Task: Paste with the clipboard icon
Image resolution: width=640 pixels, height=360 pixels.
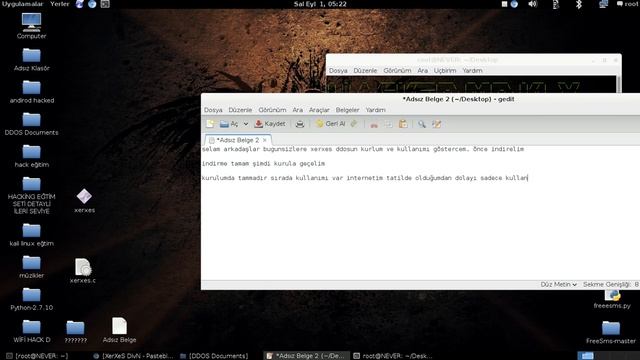Action: click(403, 124)
